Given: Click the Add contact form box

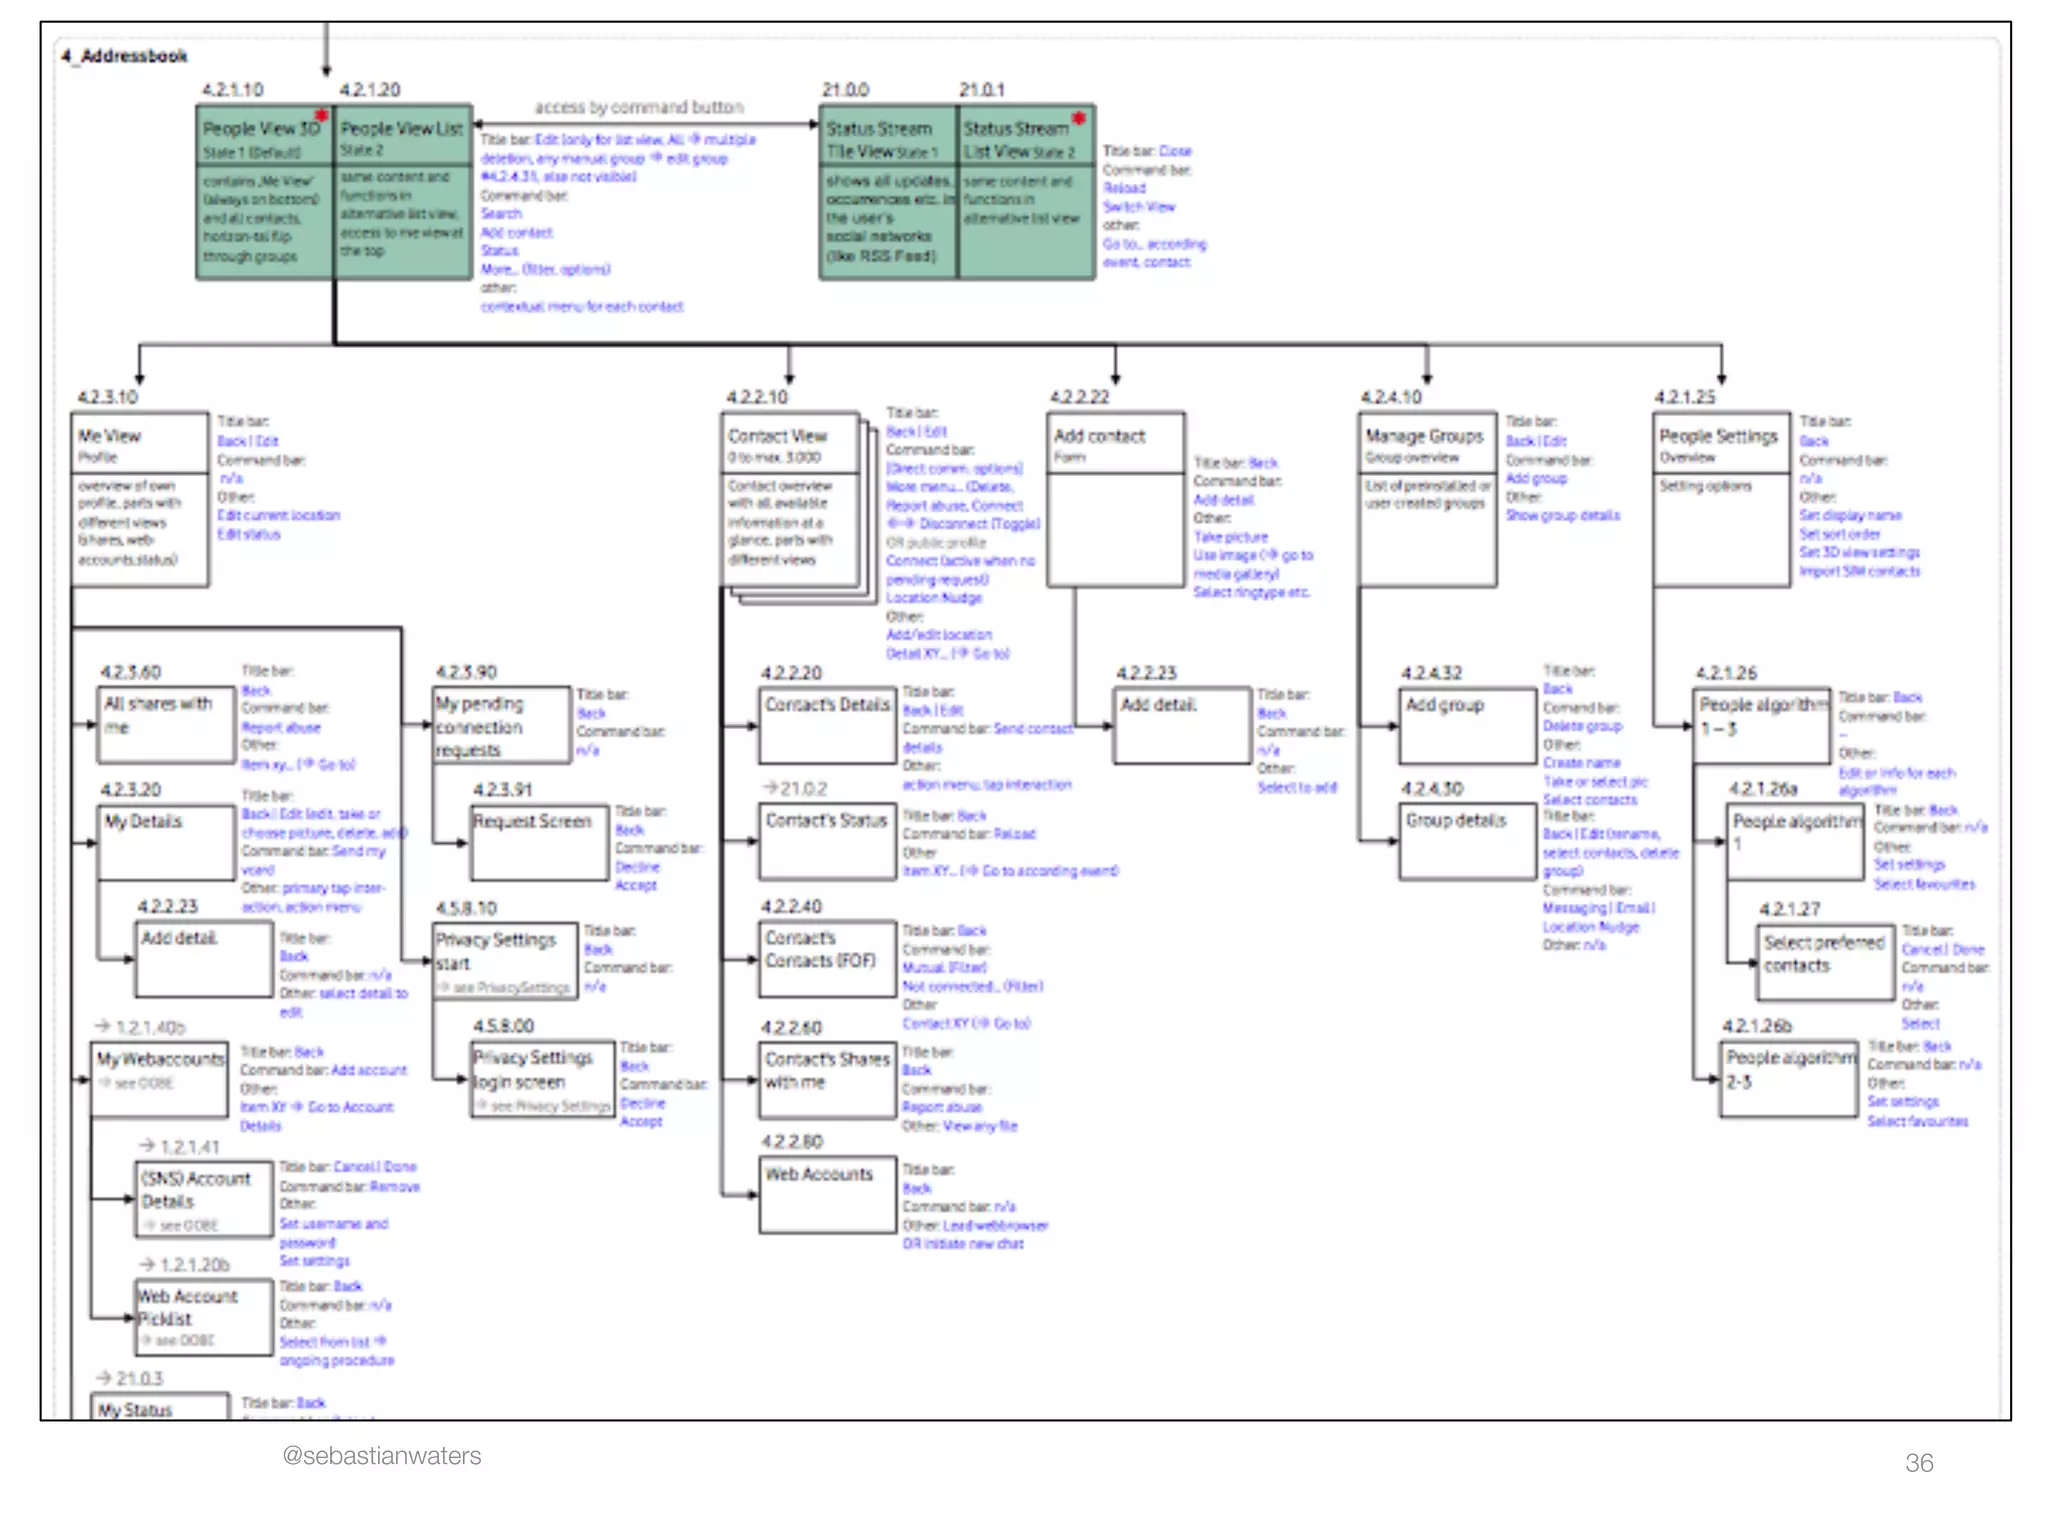Looking at the screenshot, I should click(x=1116, y=499).
